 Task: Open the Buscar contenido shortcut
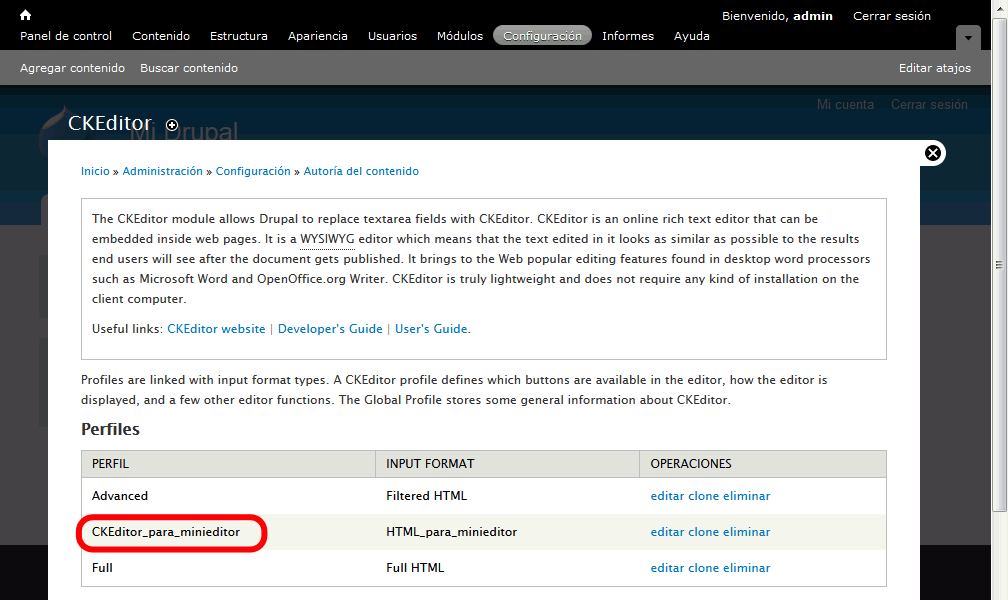click(189, 68)
